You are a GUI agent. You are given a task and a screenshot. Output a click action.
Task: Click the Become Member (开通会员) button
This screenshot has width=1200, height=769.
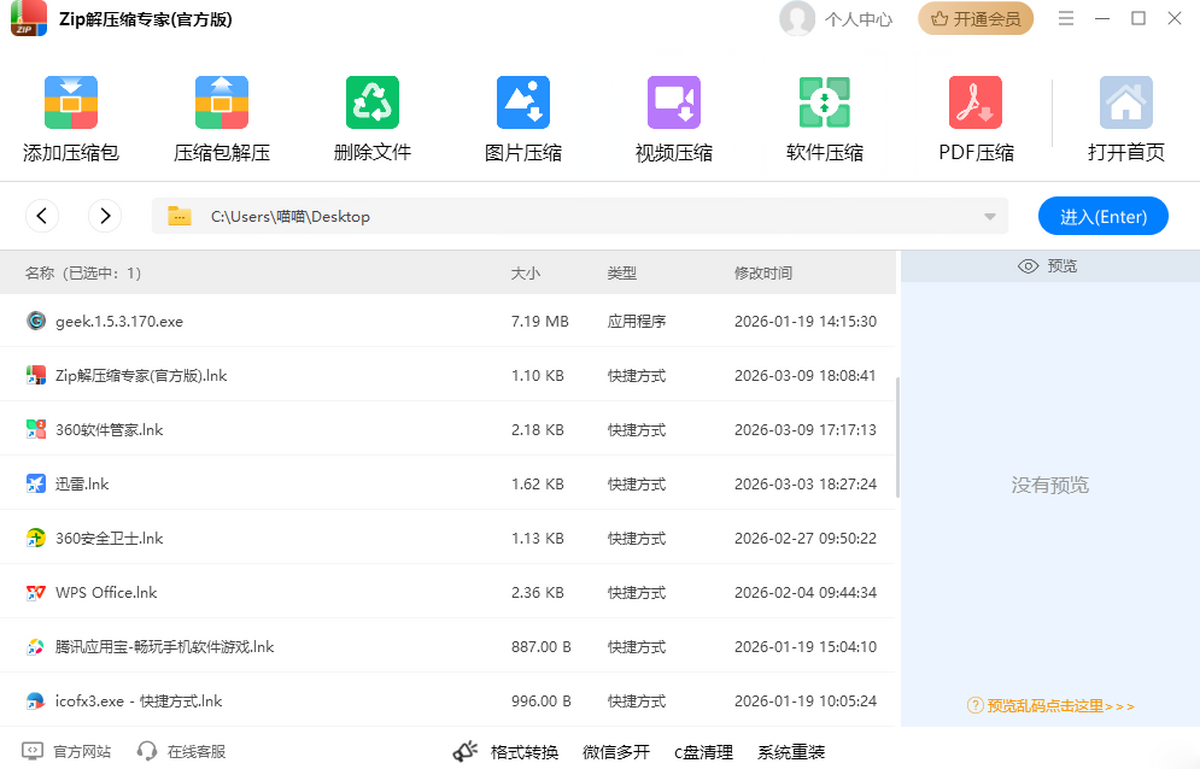click(x=975, y=19)
